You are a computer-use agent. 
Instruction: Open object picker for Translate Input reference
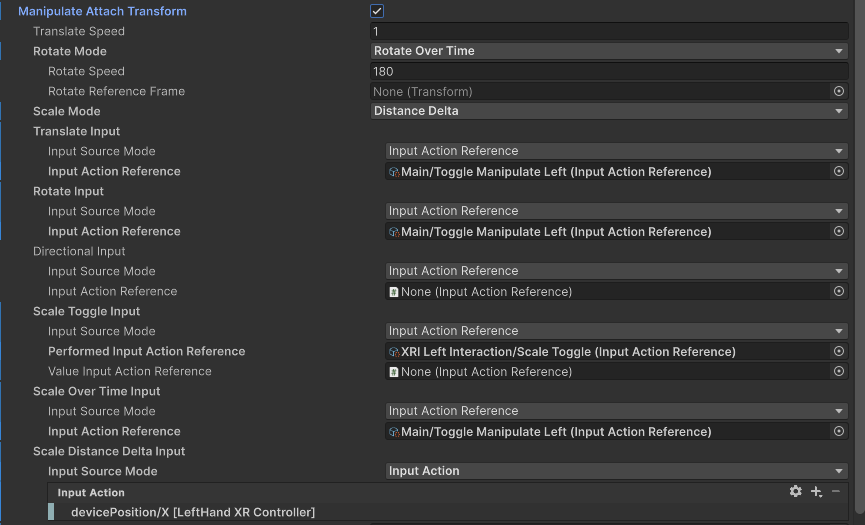[839, 171]
